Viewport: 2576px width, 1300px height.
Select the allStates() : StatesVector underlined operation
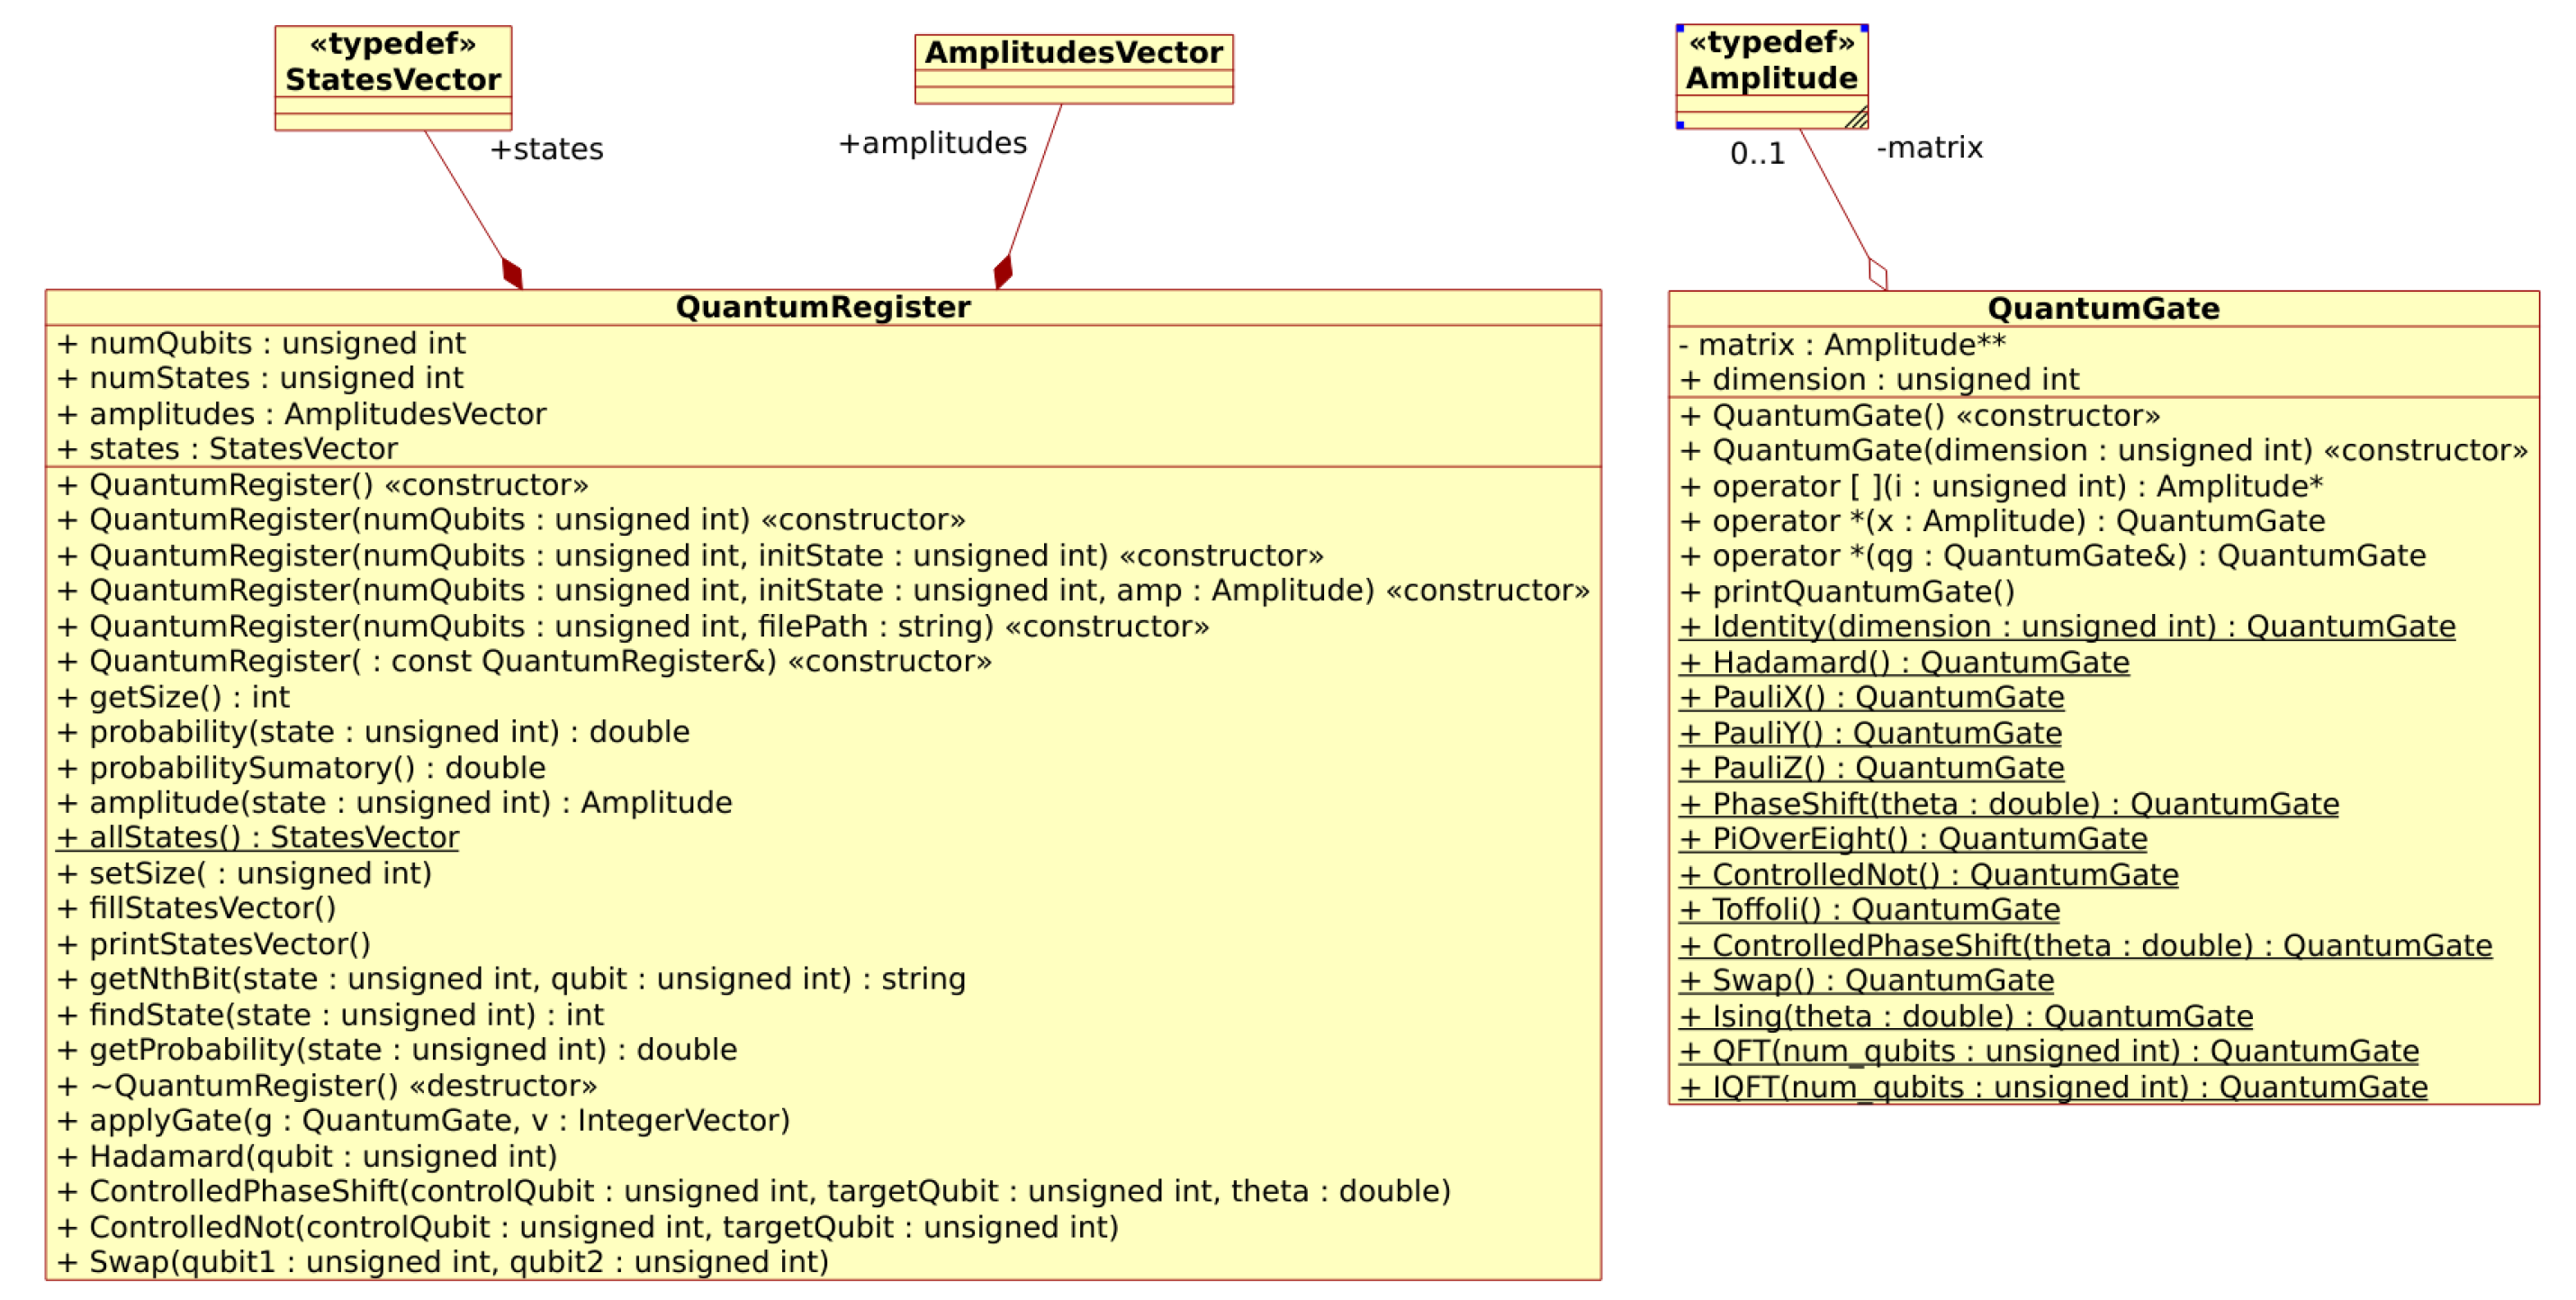[258, 838]
